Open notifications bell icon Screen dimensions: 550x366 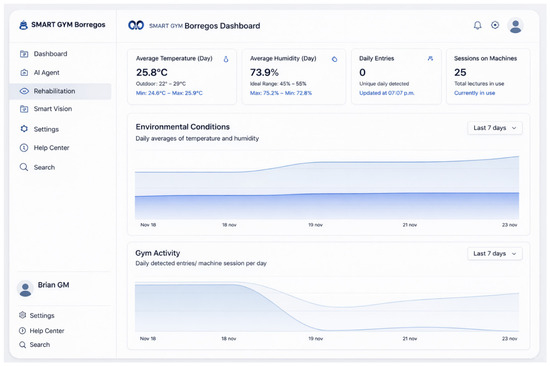[477, 25]
